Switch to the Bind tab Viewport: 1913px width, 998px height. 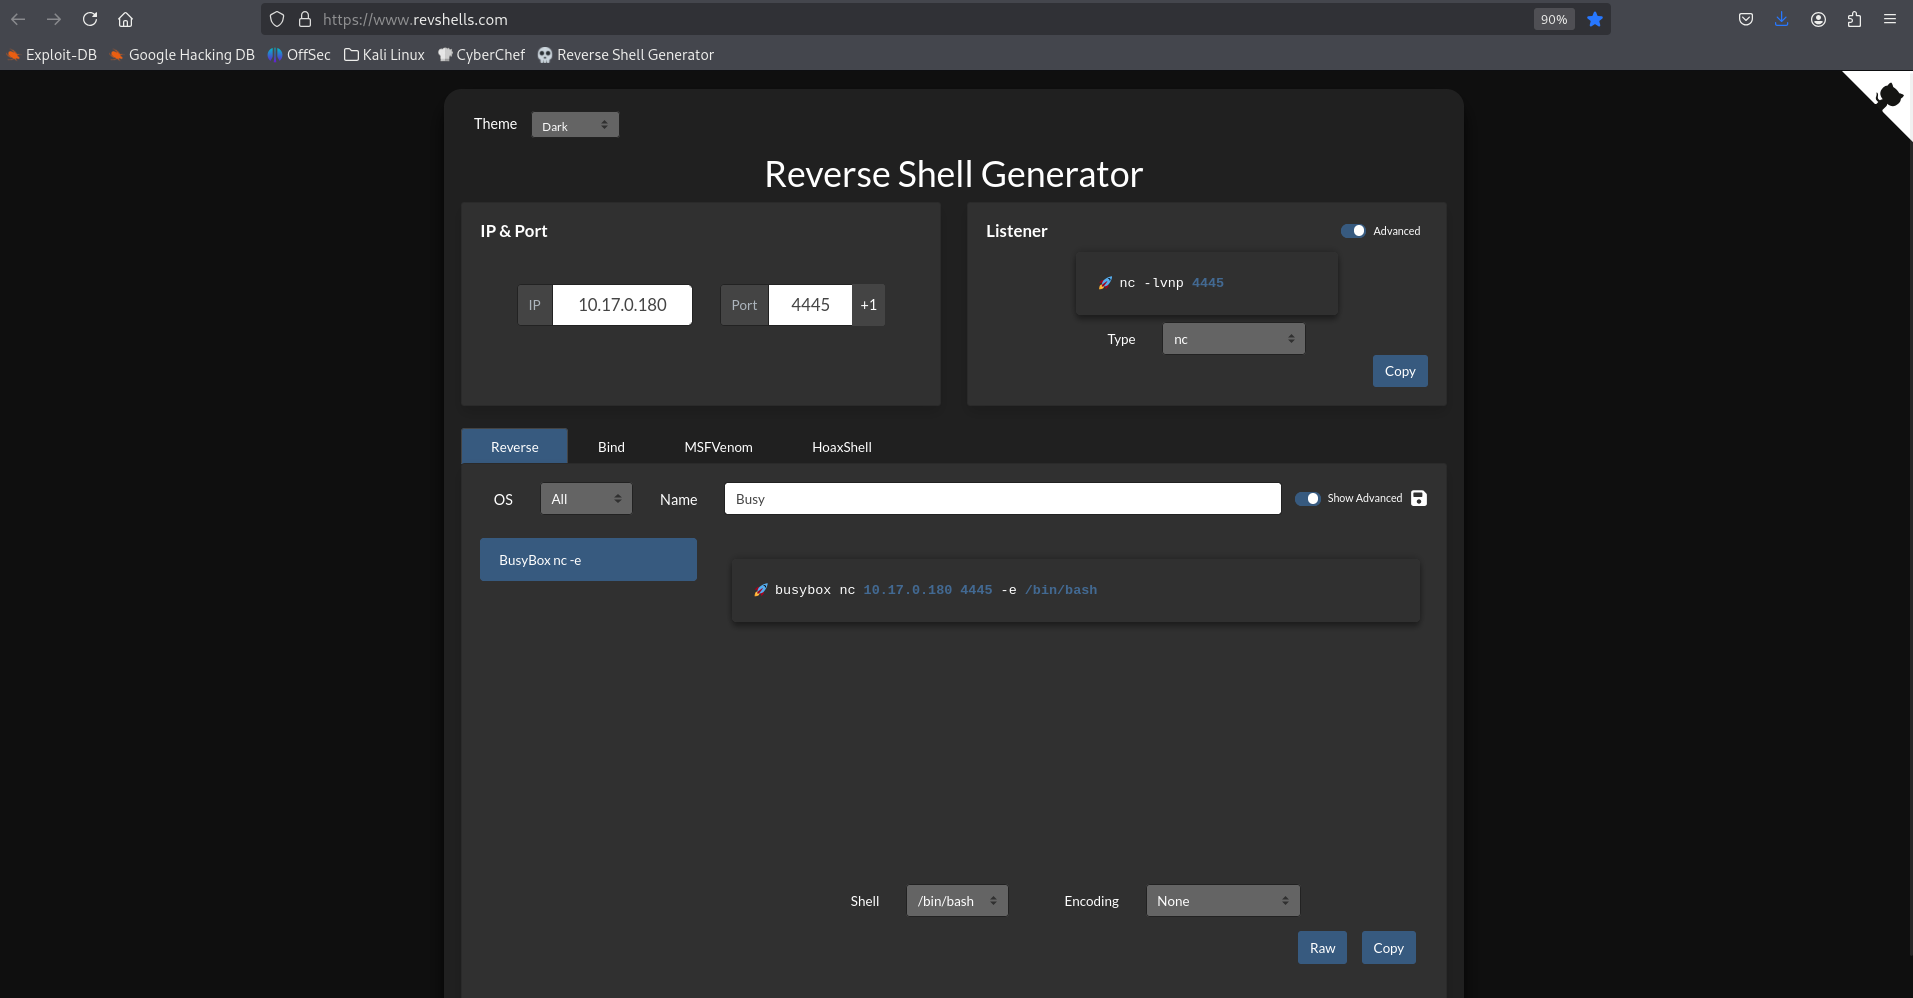point(611,447)
